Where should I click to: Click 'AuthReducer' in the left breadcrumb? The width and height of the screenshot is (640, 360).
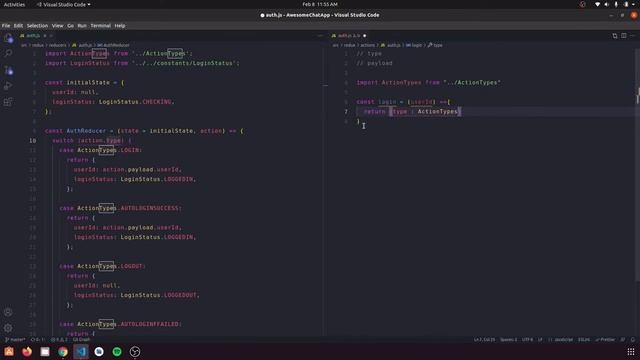click(x=116, y=45)
